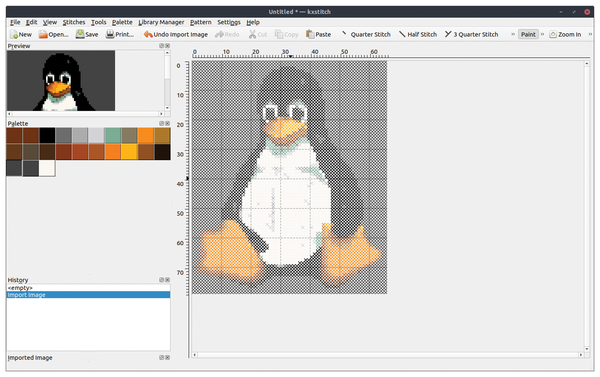Click the Zoom In toolbar button

coord(565,34)
